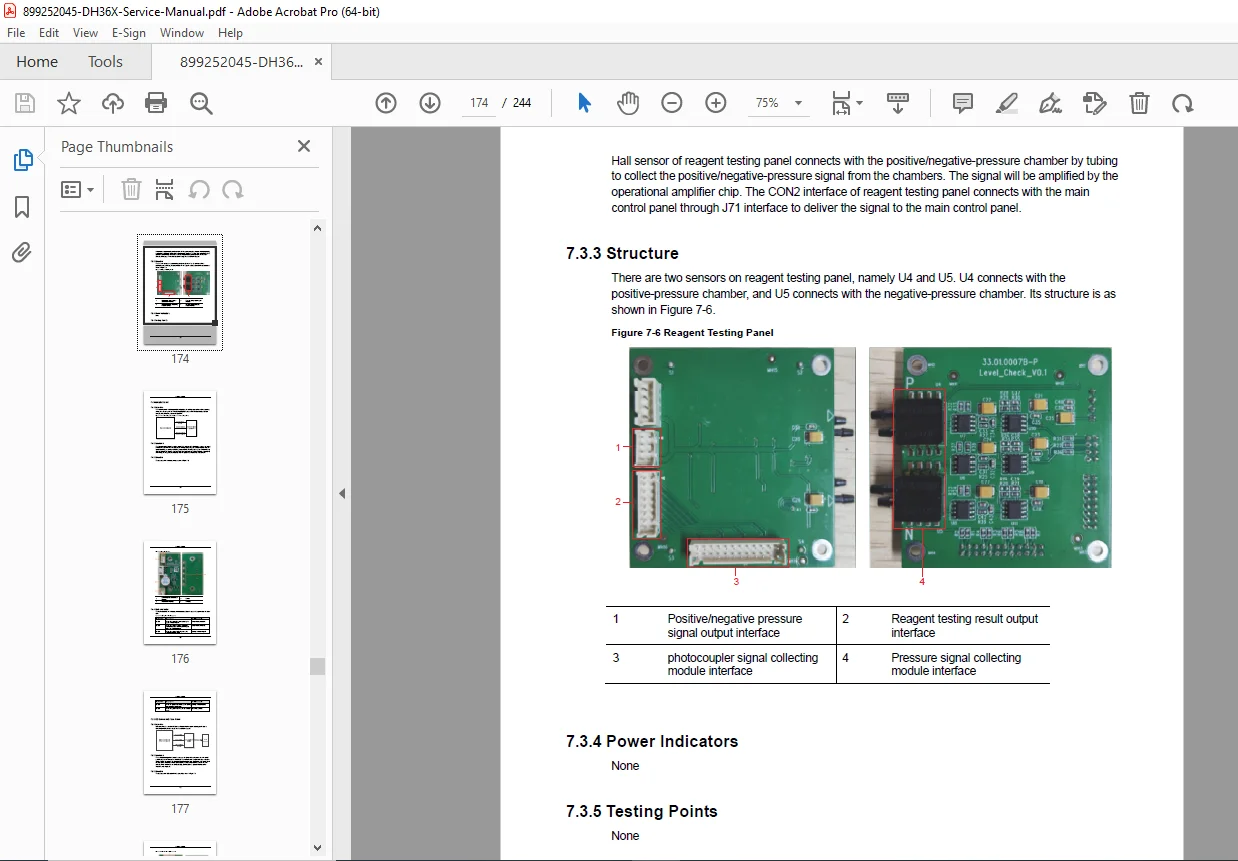Screen dimensions: 1238x861
Task: Click the thumbnail panel scroll up arrow
Action: (317, 228)
